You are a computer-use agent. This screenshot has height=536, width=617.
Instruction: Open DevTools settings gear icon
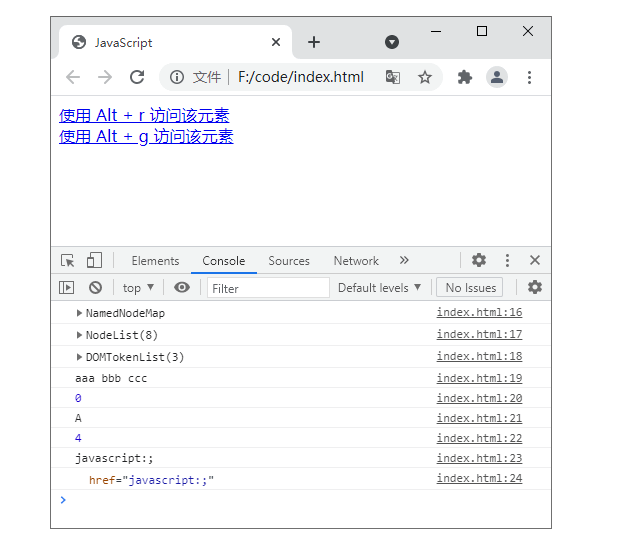pyautogui.click(x=479, y=260)
